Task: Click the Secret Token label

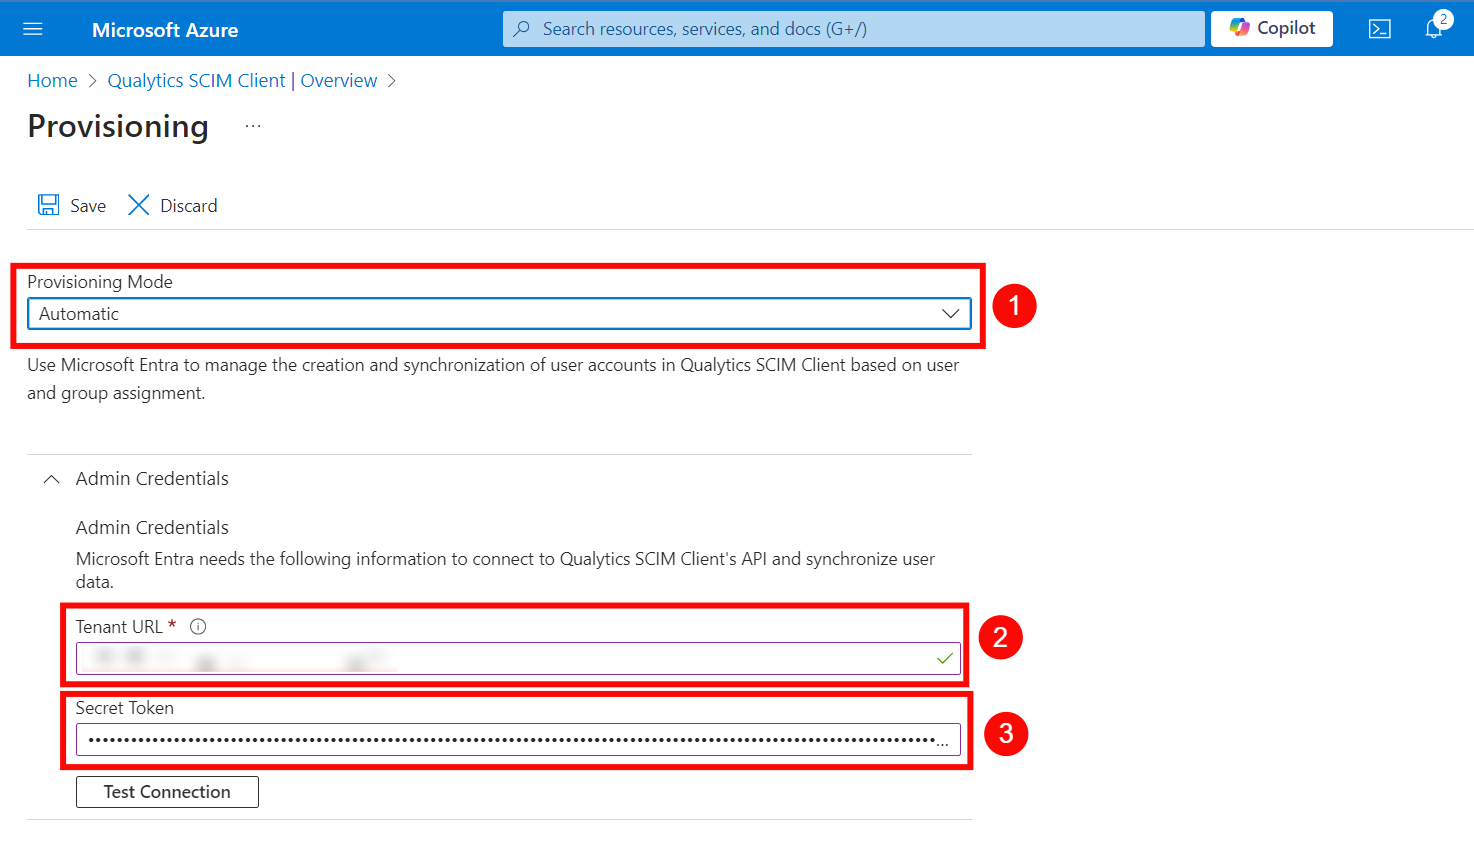Action: pos(125,708)
